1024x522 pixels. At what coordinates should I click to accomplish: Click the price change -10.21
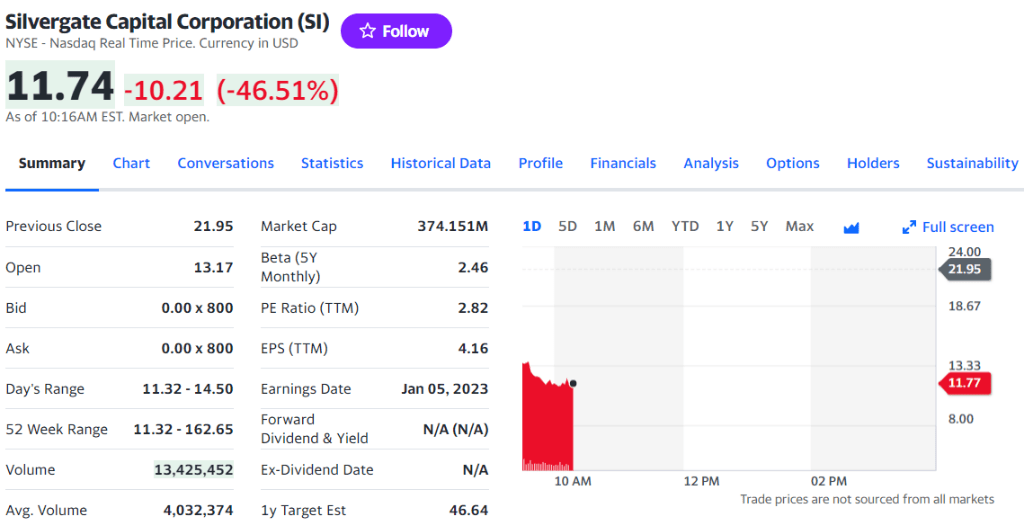[x=163, y=90]
